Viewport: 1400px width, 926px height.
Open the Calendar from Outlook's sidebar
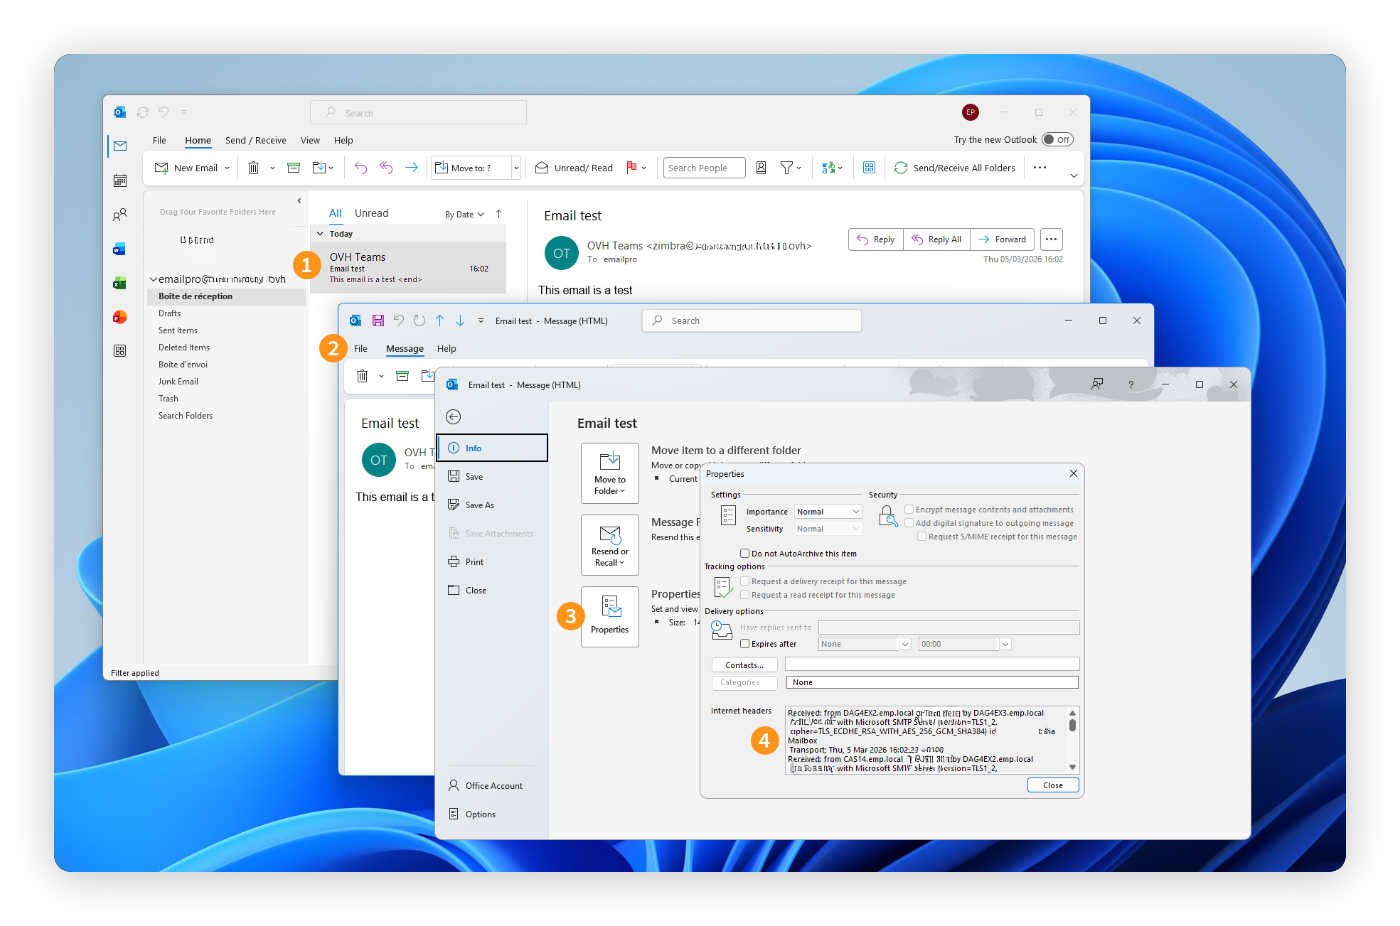pyautogui.click(x=120, y=181)
